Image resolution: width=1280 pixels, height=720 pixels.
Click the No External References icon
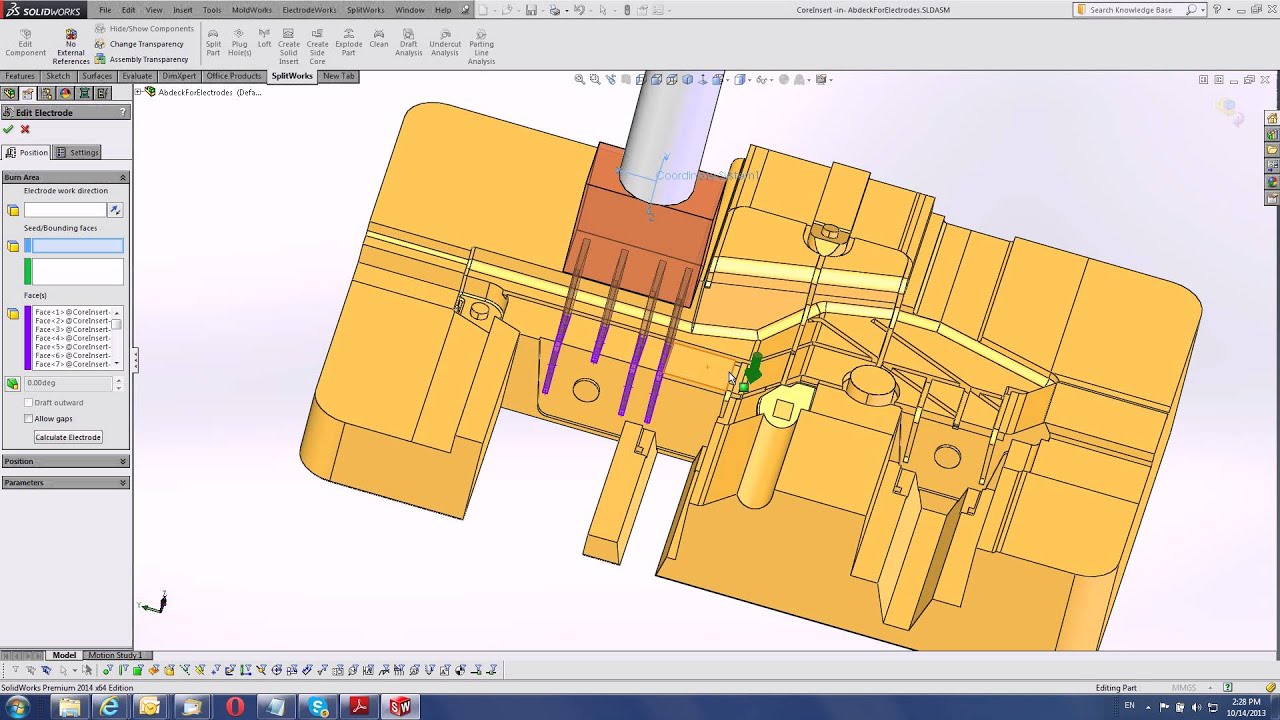coord(71,46)
